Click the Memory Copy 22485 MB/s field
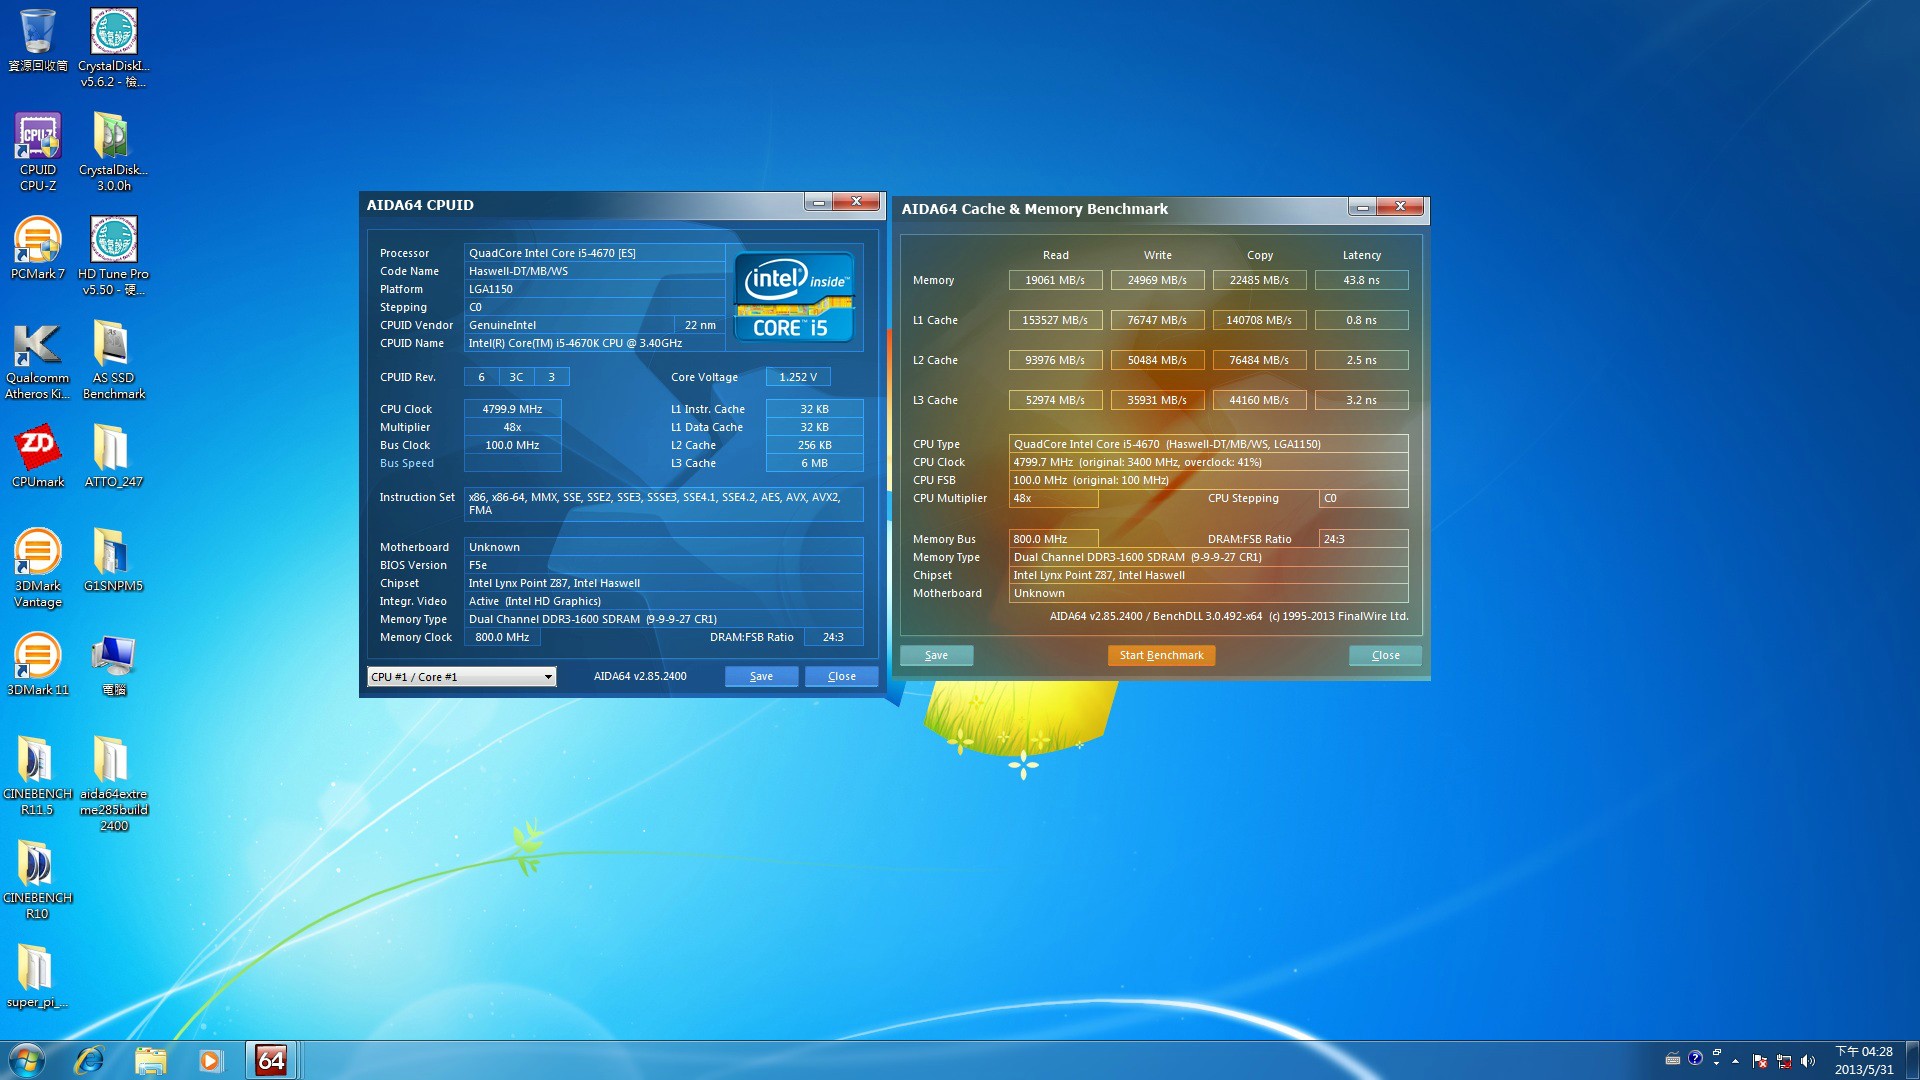Viewport: 1920px width, 1080px height. pyautogui.click(x=1259, y=281)
